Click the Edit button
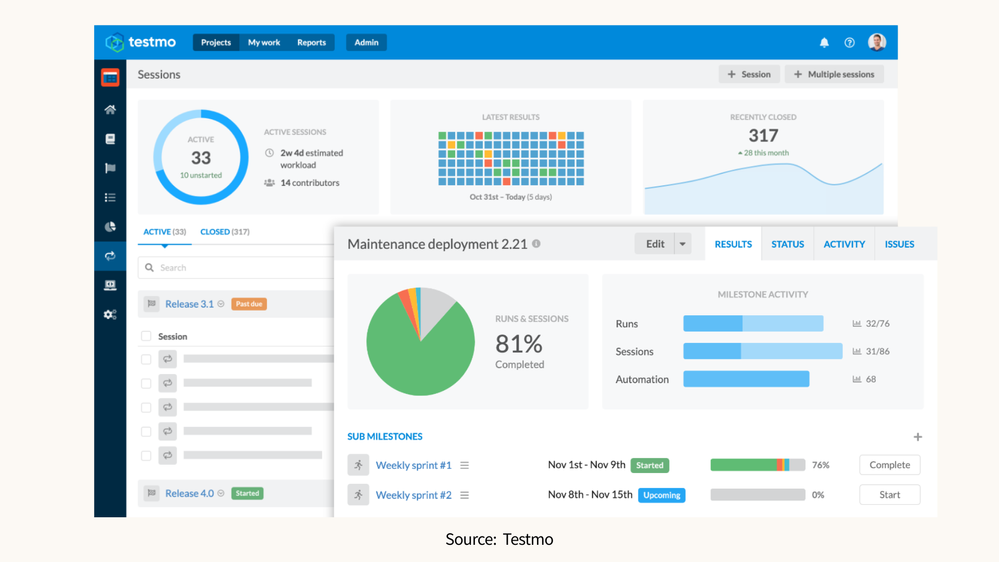Image resolution: width=999 pixels, height=562 pixels. (655, 243)
